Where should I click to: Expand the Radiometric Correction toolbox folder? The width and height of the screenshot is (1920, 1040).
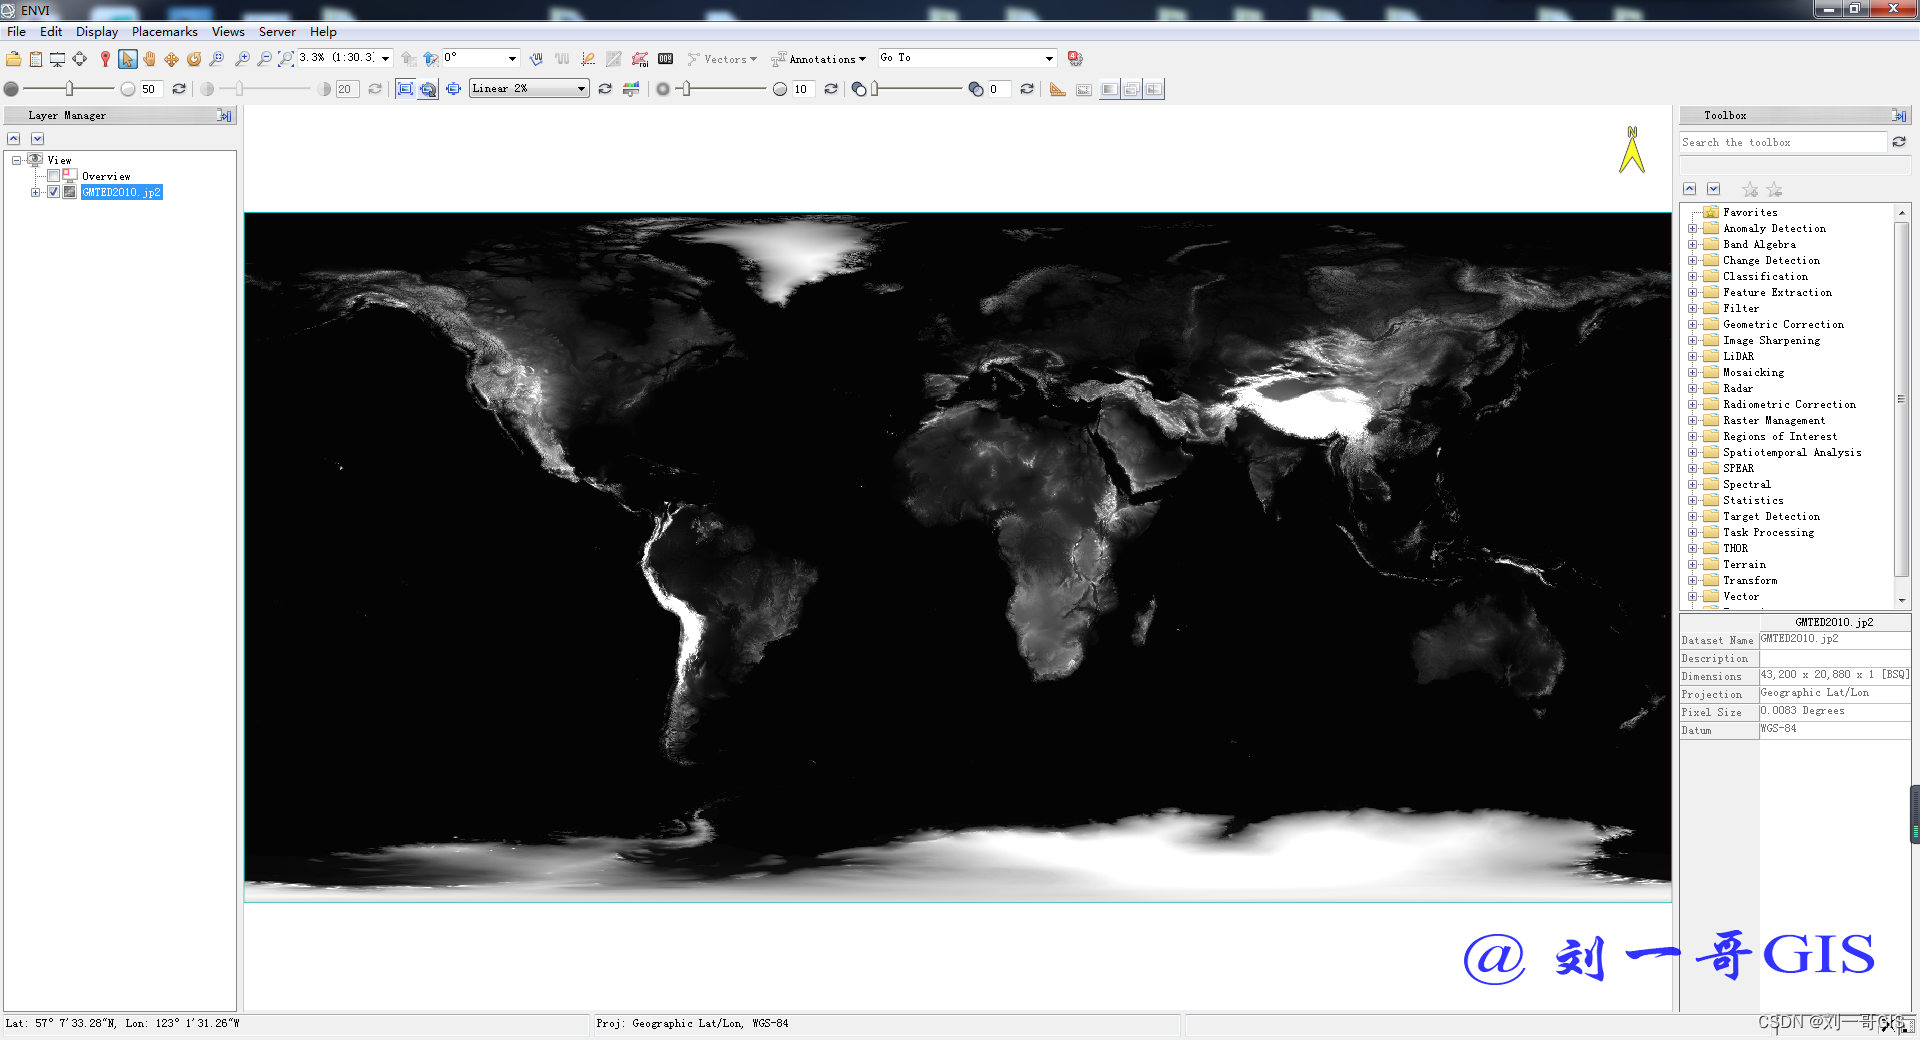click(x=1692, y=405)
